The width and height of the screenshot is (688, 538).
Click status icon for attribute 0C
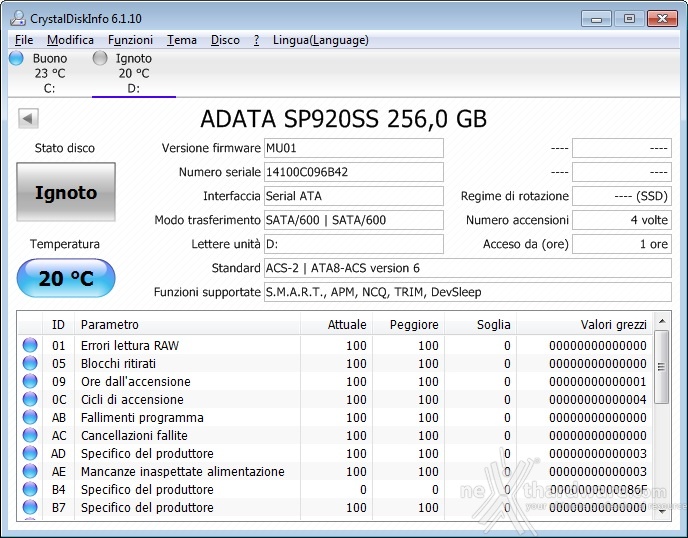[x=30, y=399]
